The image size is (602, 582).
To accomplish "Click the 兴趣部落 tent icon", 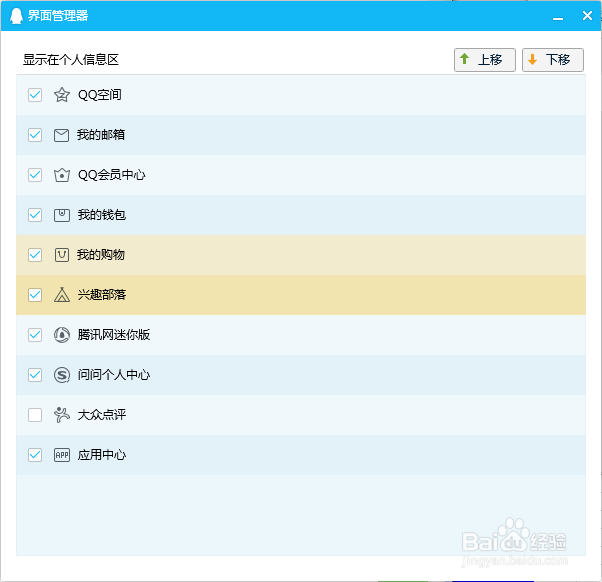I will tap(61, 295).
